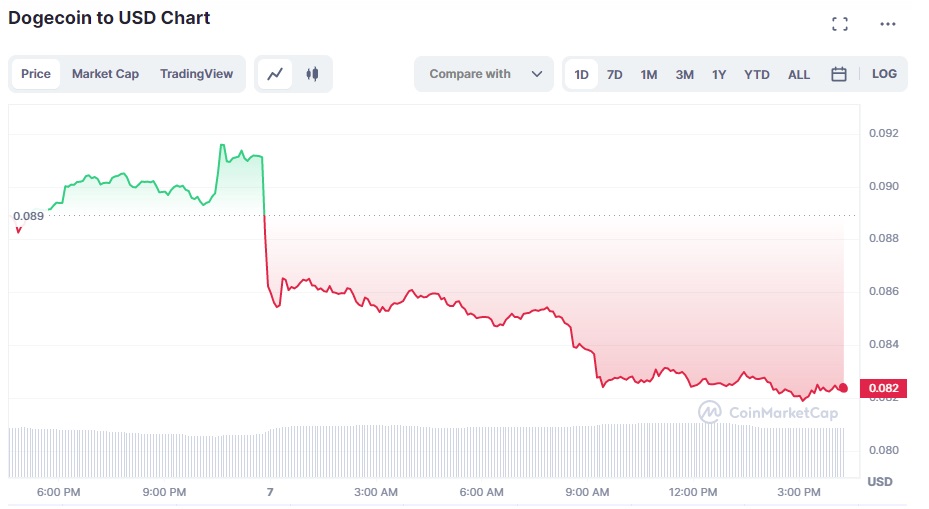Select the ALL time range option
This screenshot has width=929, height=509.
[798, 75]
